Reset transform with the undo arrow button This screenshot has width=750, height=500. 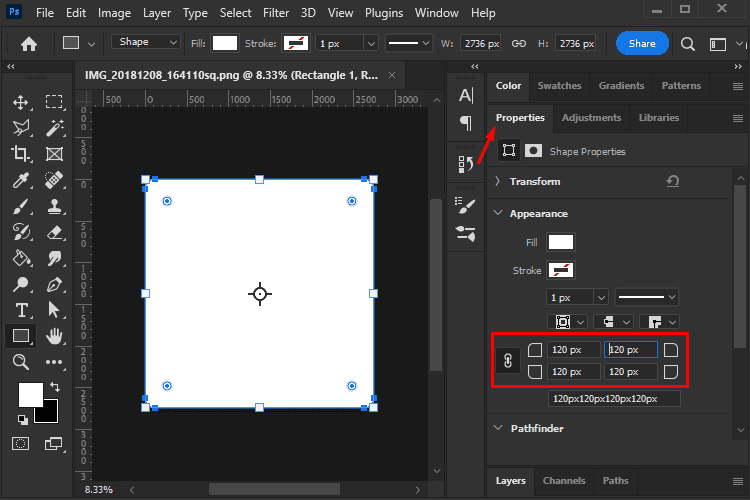(x=672, y=182)
